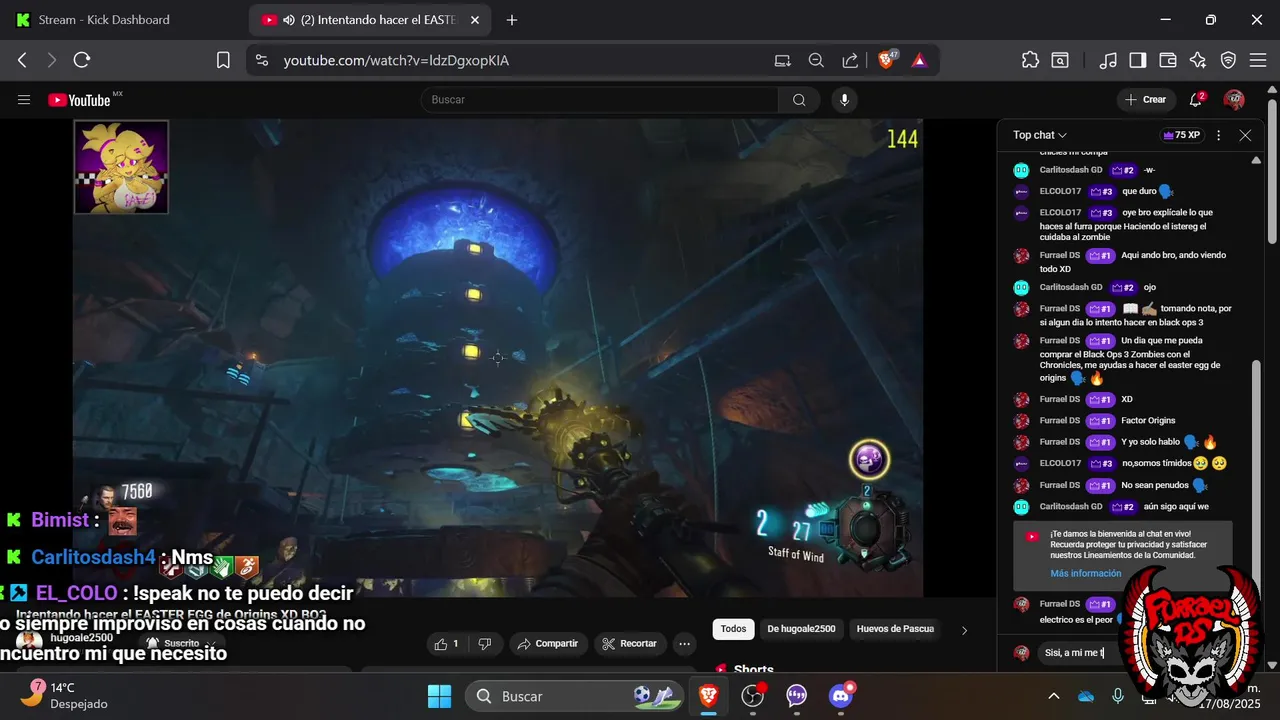Start voice search with the microphone

[x=845, y=99]
